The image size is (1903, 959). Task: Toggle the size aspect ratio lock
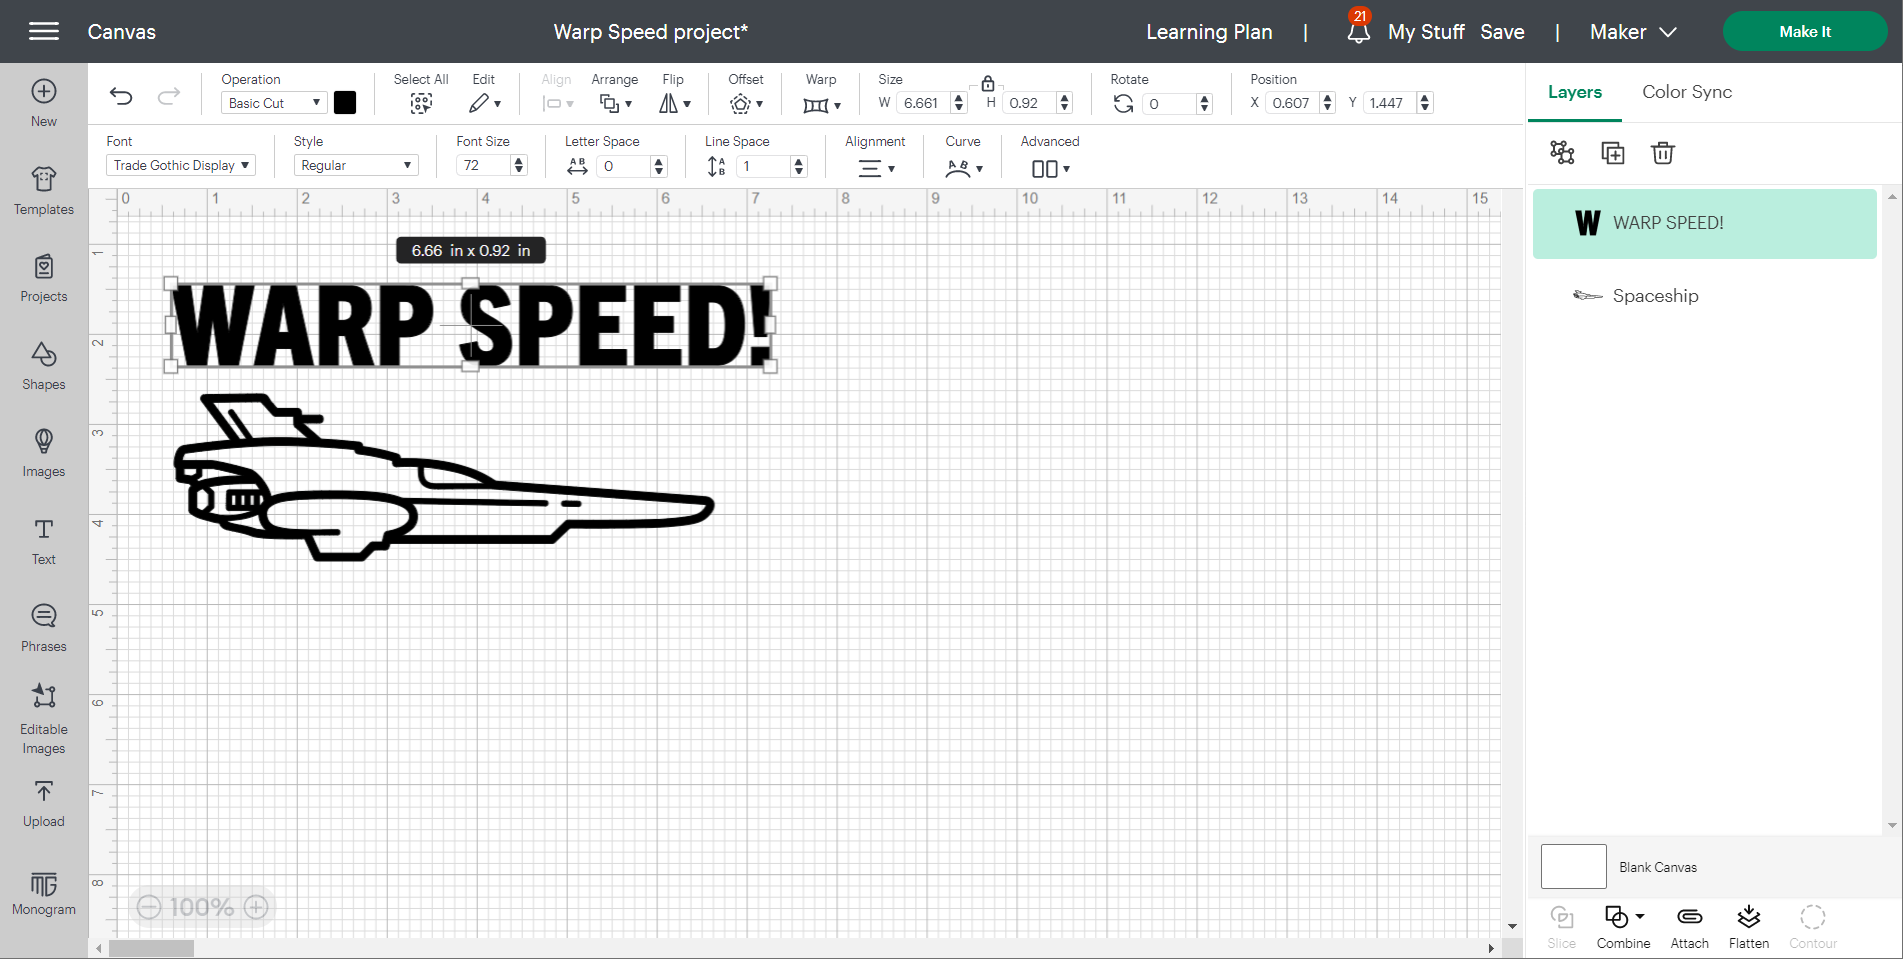pyautogui.click(x=988, y=83)
